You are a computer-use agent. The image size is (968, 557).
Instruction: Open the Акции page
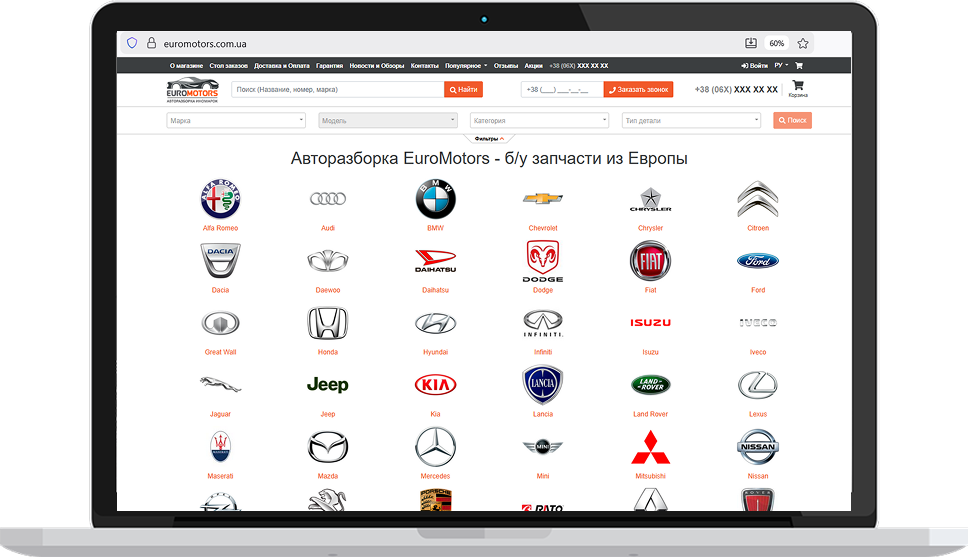(533, 65)
